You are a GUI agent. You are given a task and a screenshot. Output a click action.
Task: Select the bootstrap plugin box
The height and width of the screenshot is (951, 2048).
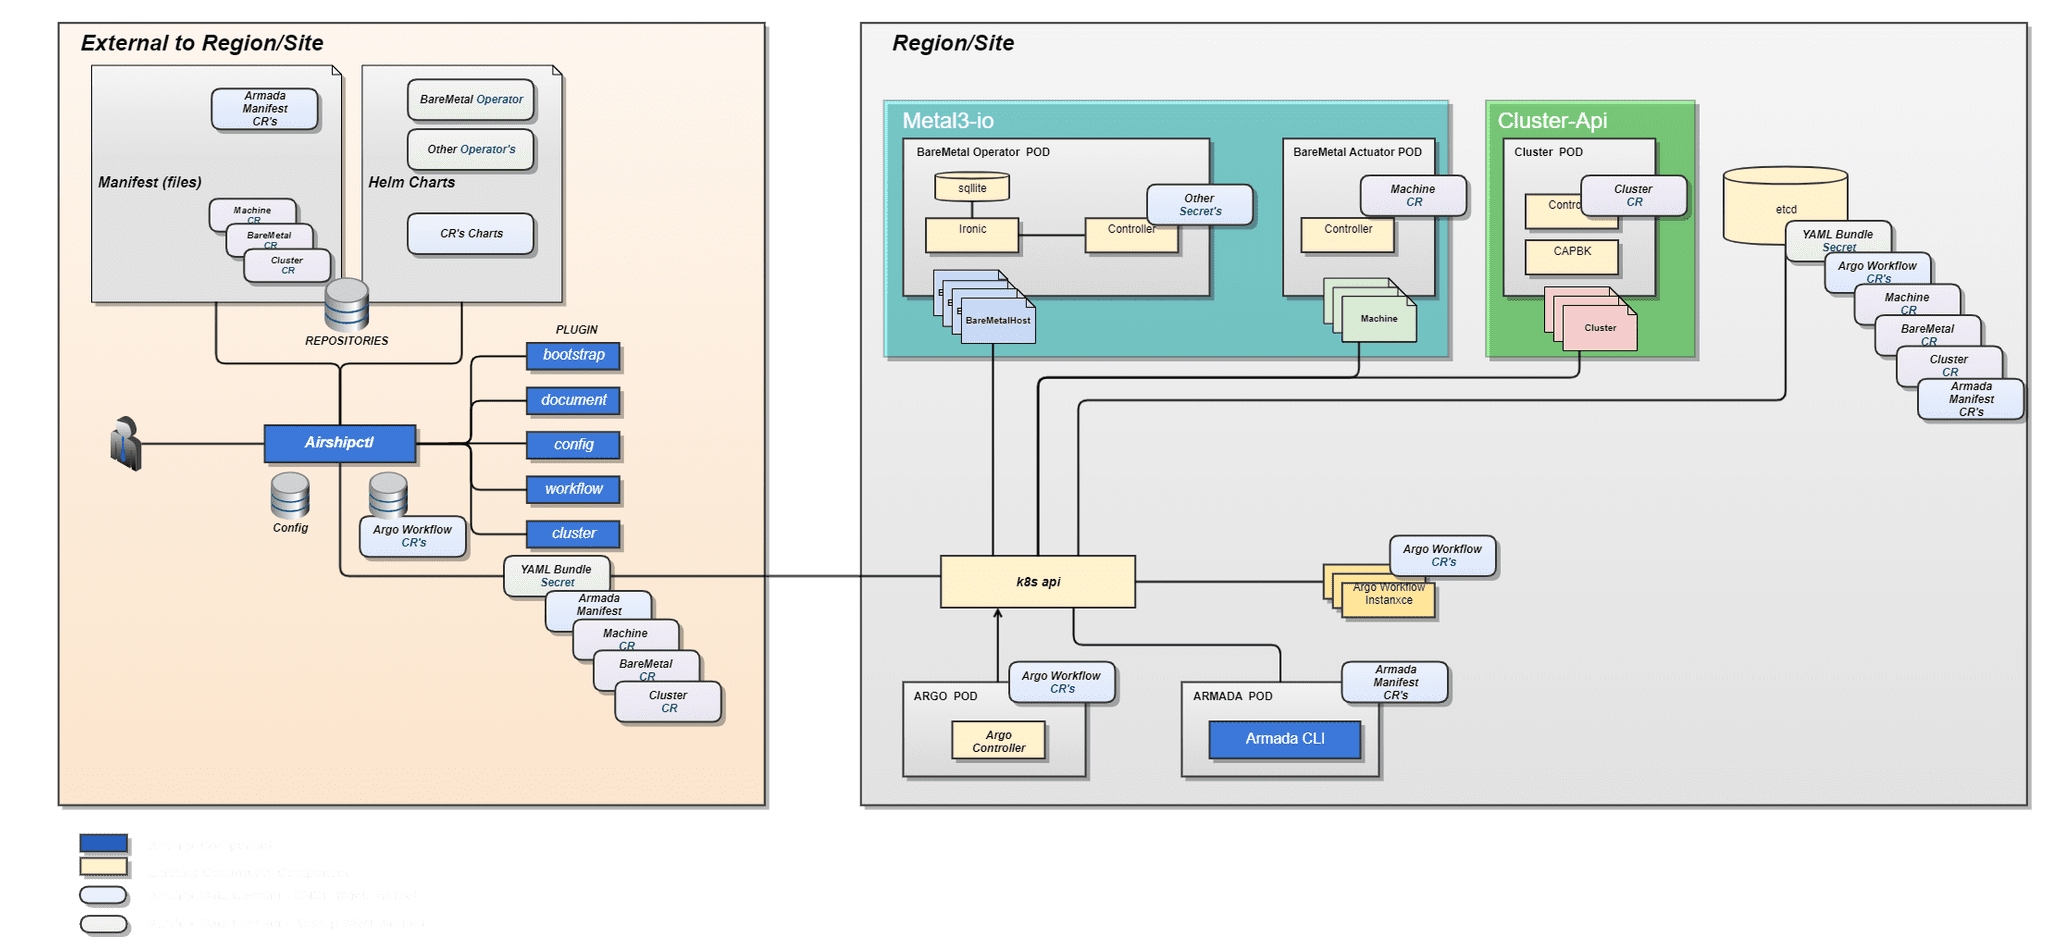tap(573, 355)
